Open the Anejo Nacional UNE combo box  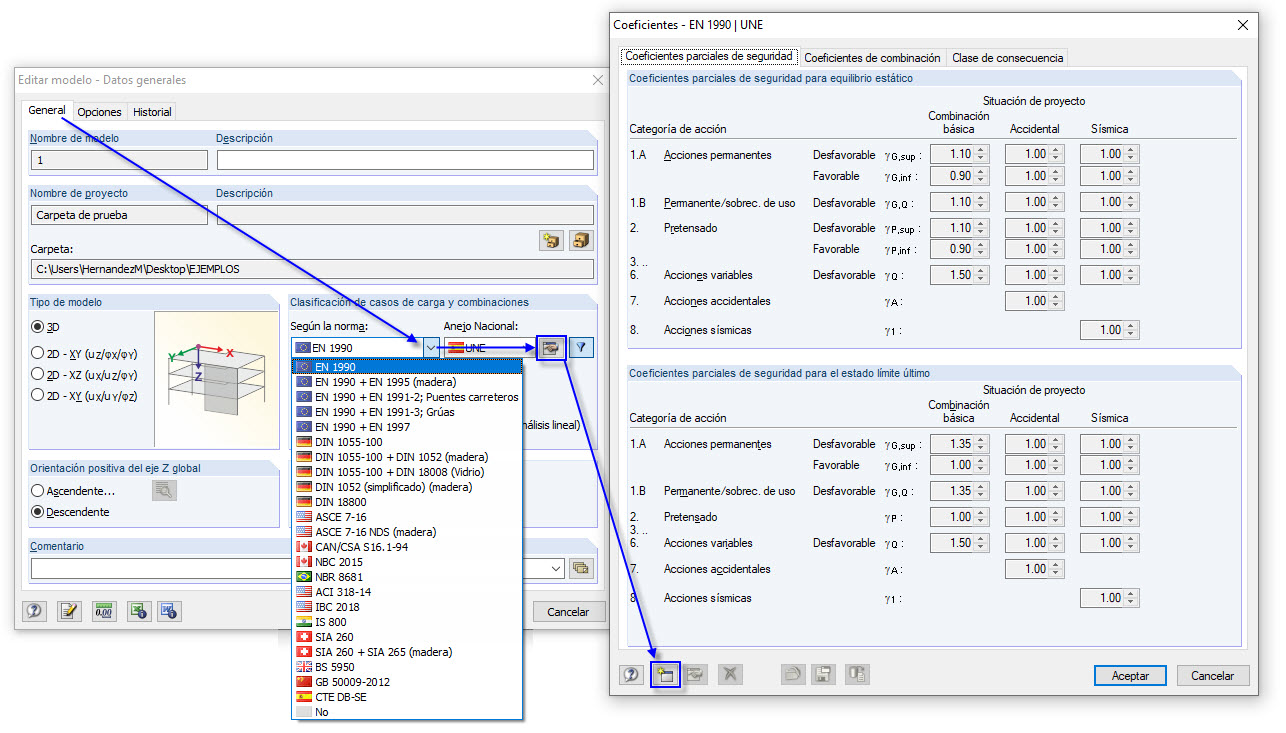(489, 348)
